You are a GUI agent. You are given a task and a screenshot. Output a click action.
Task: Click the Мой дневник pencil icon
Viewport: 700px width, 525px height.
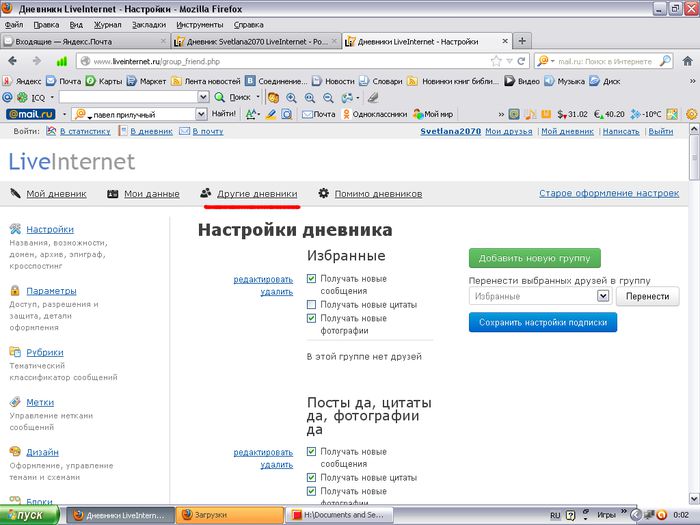15,193
